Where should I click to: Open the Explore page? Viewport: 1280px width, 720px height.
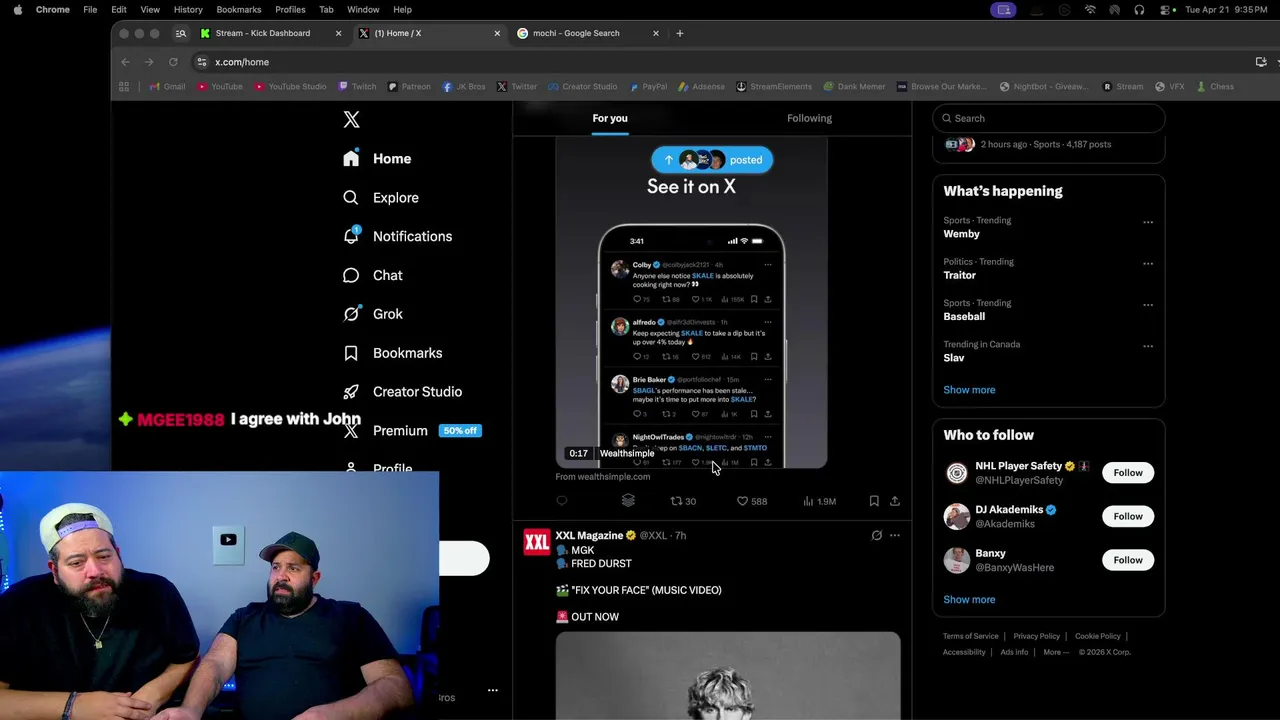380,198
